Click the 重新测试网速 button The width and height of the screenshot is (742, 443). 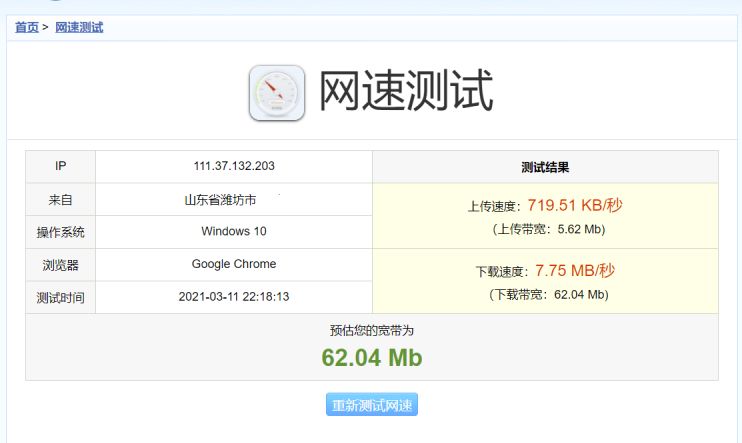pos(371,405)
